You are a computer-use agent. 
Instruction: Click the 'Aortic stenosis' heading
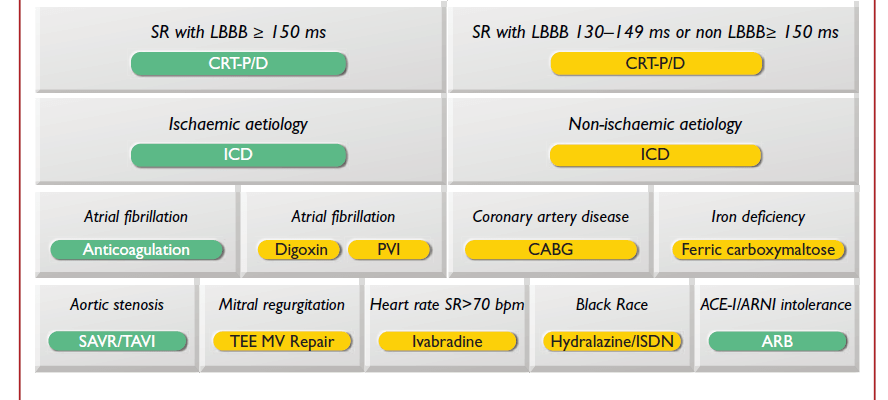[117, 305]
